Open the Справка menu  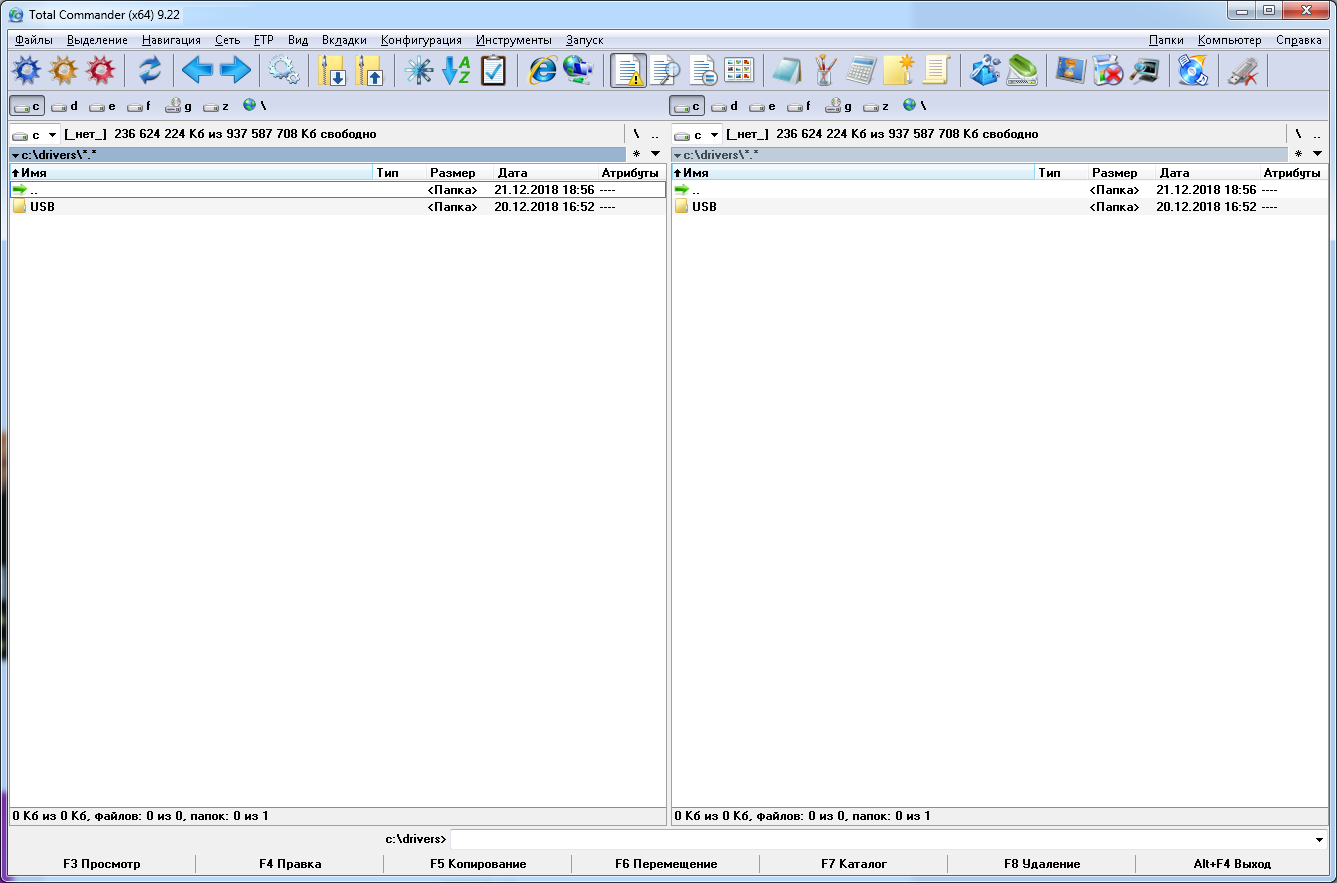[x=1299, y=40]
